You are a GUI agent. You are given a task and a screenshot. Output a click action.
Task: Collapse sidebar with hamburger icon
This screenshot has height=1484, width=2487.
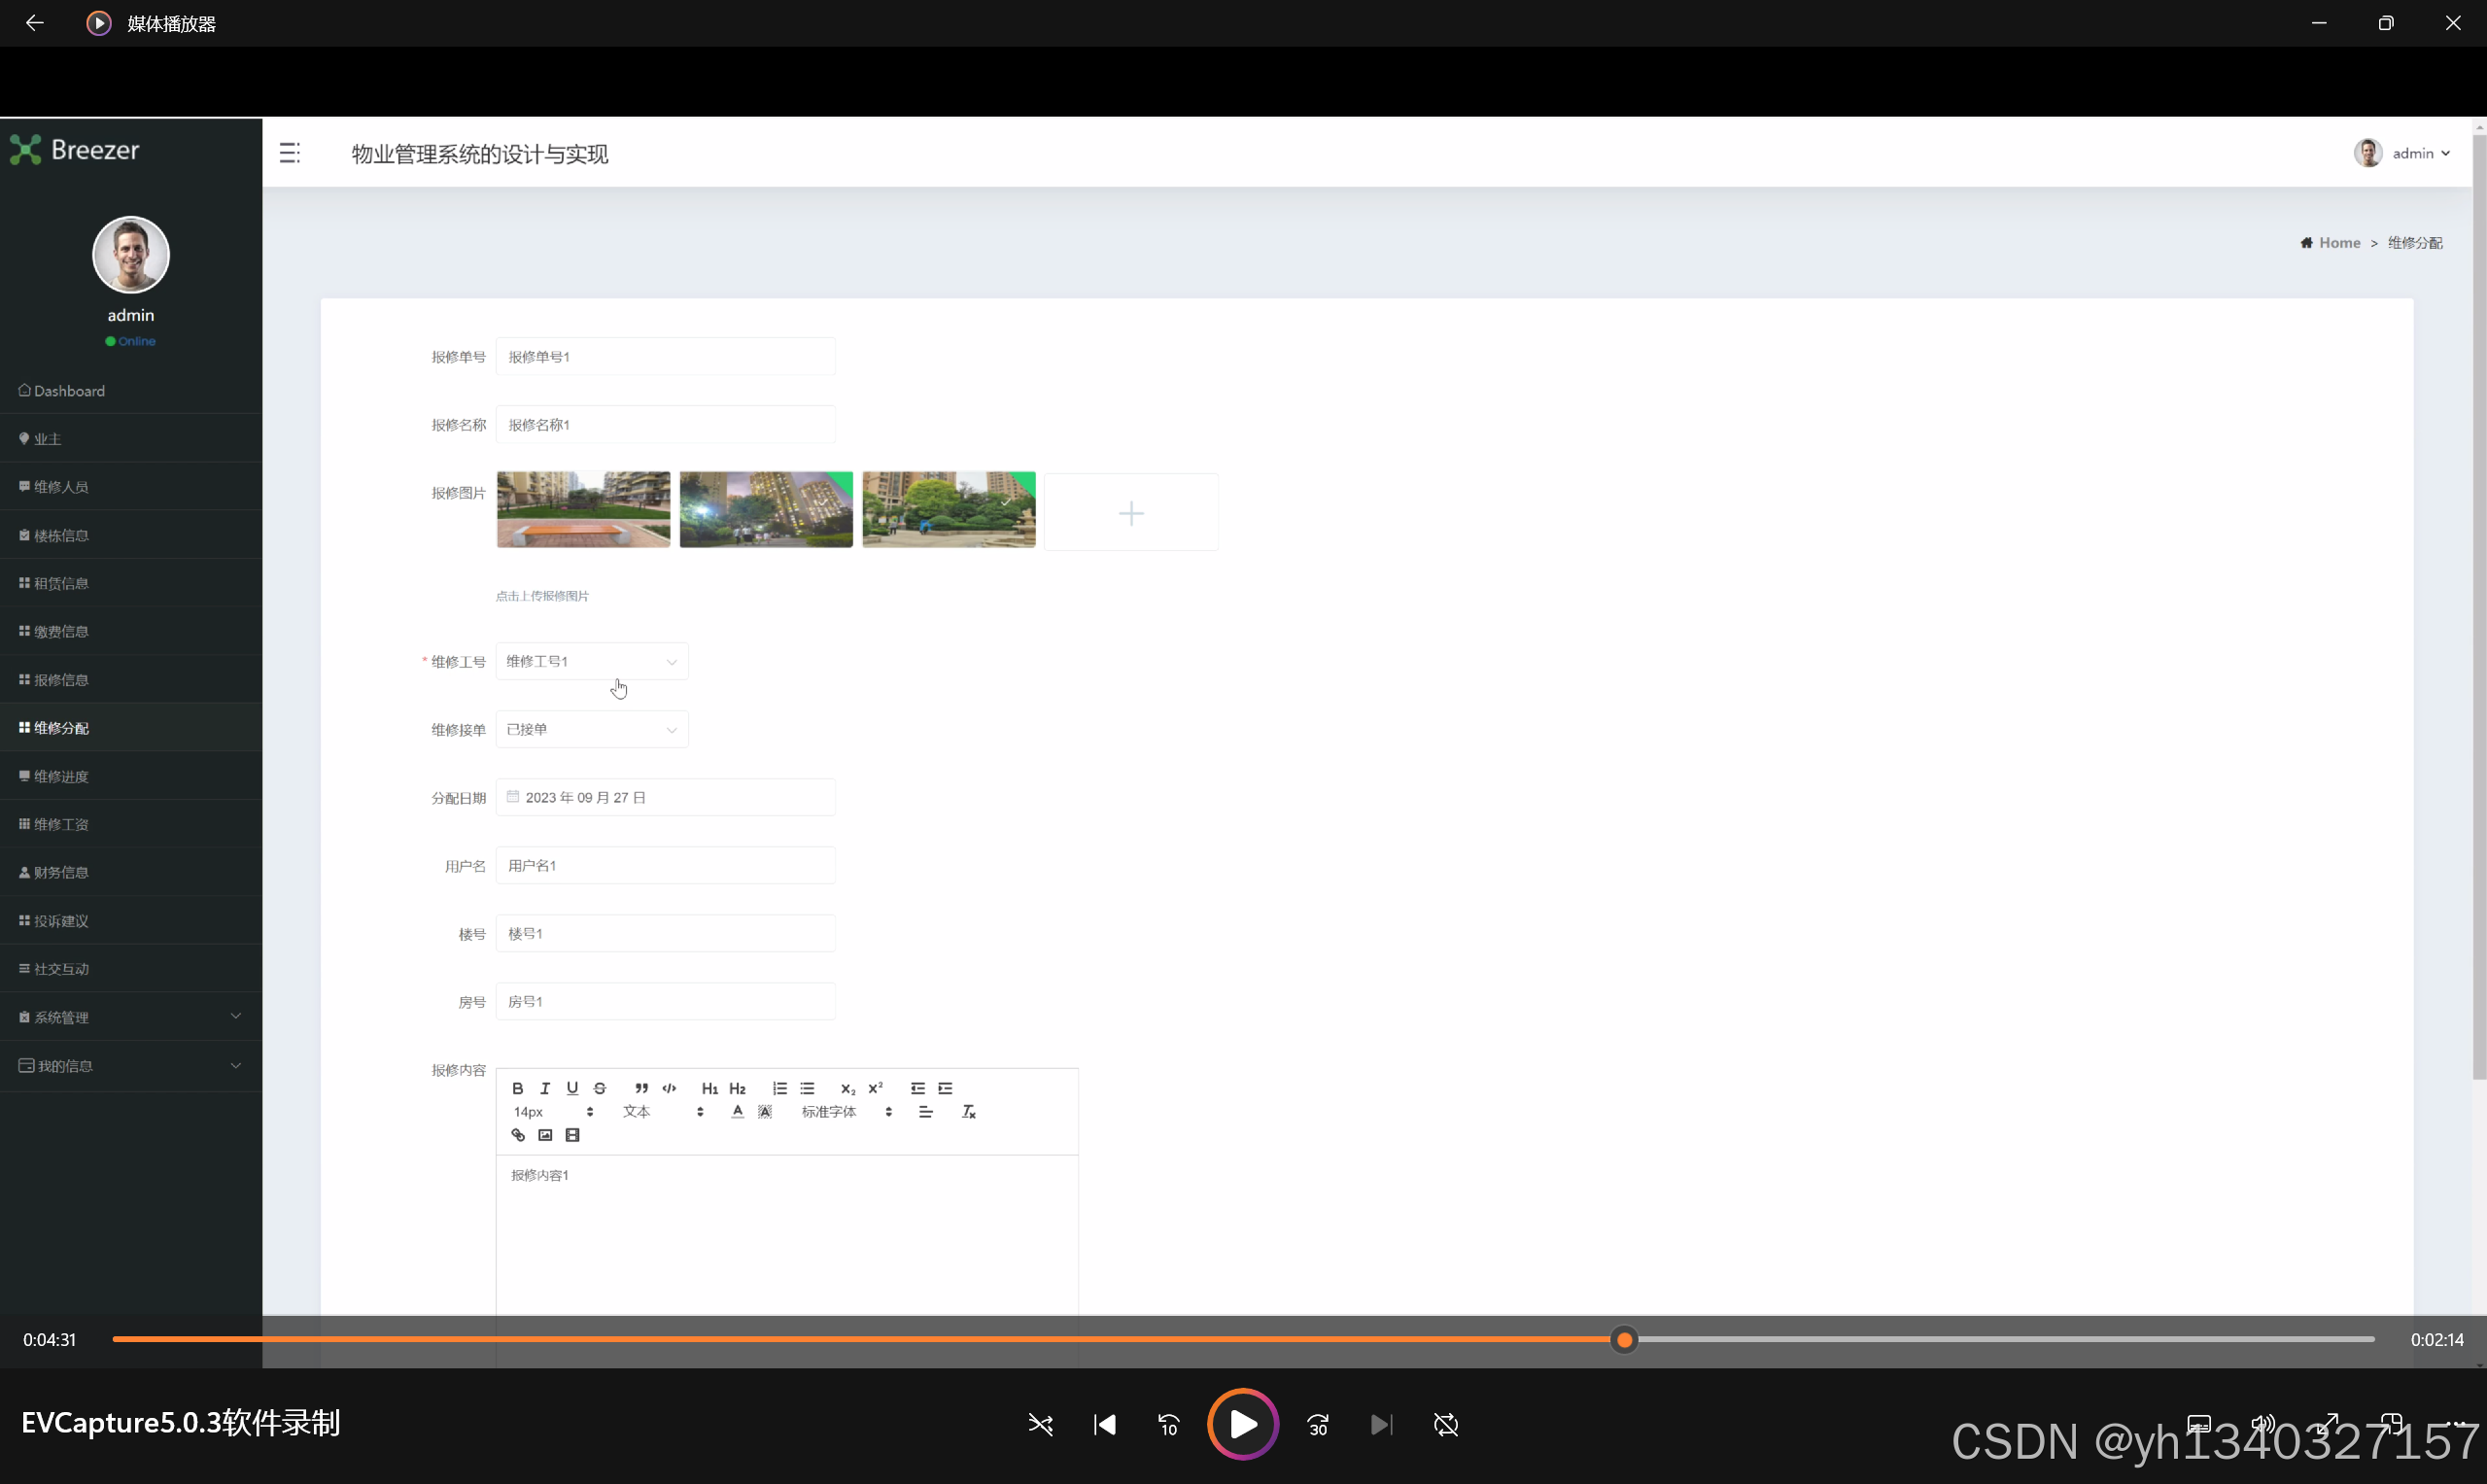(x=290, y=153)
